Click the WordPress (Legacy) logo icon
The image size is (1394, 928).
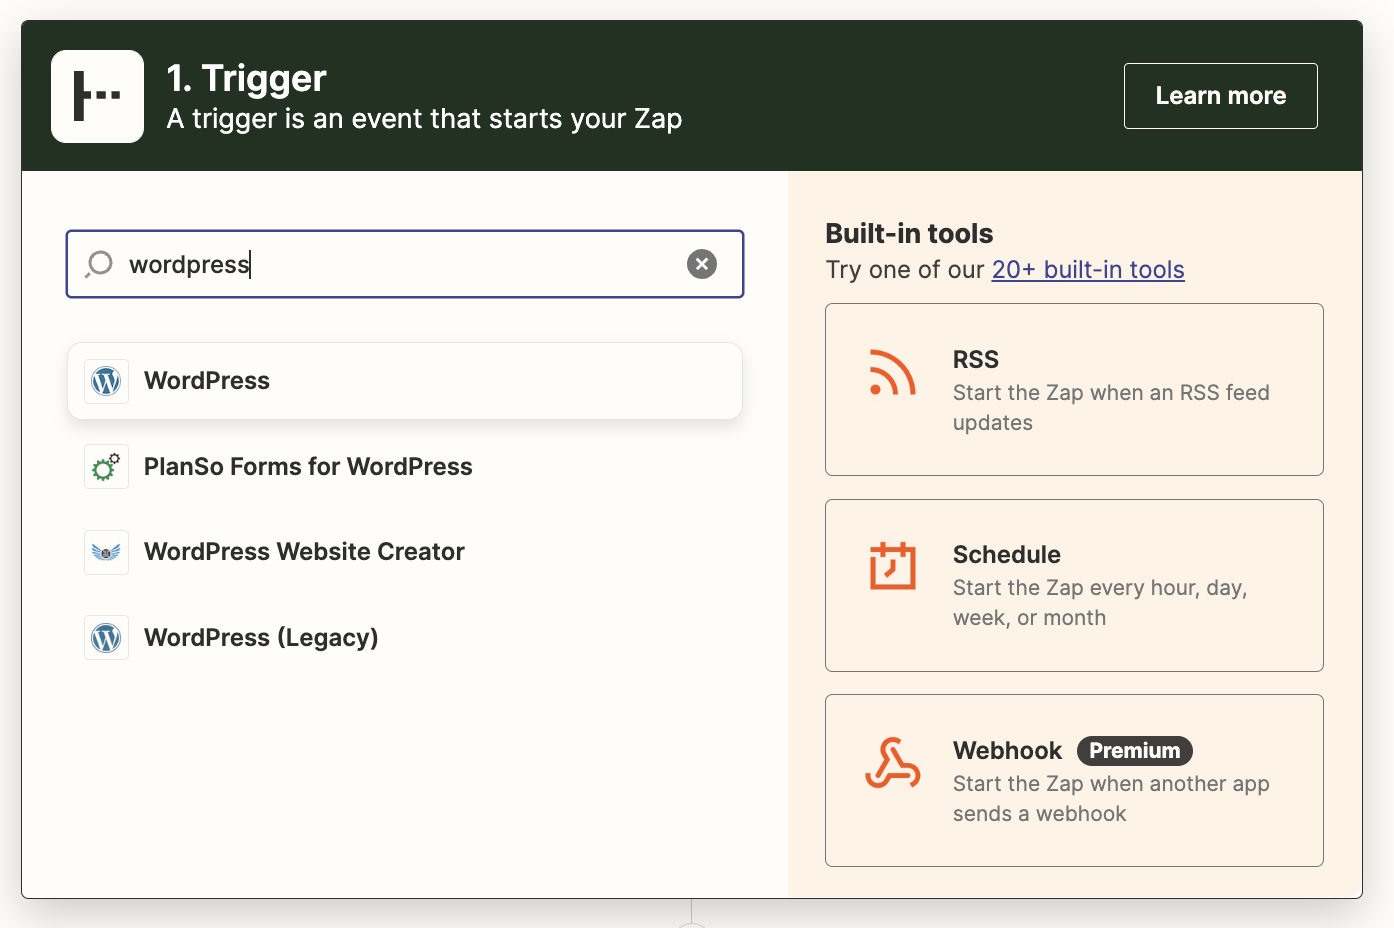pos(106,638)
